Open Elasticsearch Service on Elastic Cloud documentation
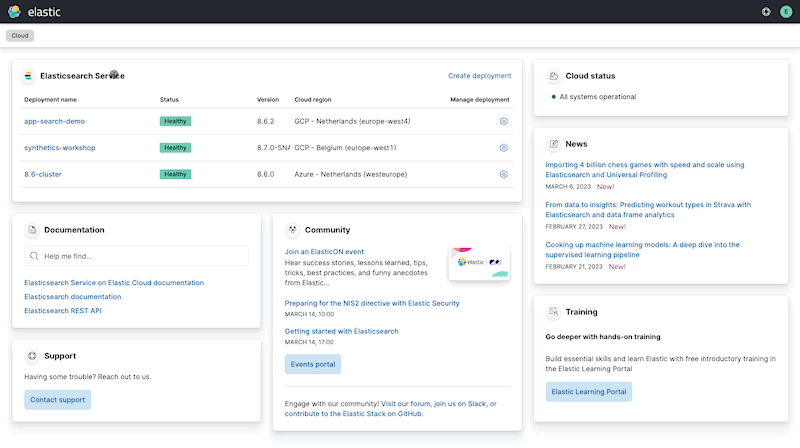The width and height of the screenshot is (800, 448). pyautogui.click(x=114, y=283)
